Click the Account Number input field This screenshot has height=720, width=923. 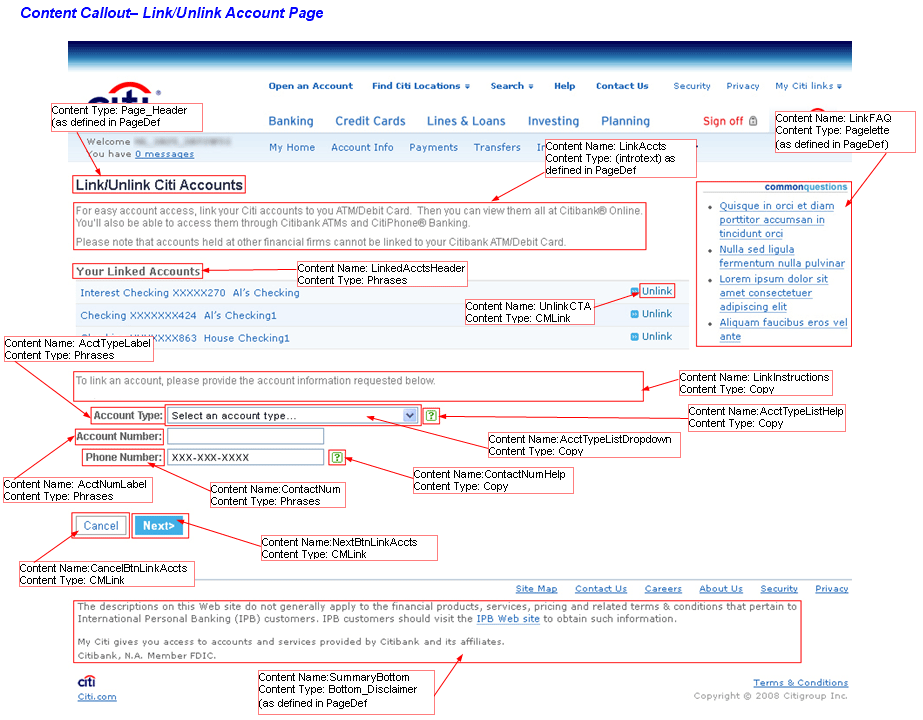[245, 436]
